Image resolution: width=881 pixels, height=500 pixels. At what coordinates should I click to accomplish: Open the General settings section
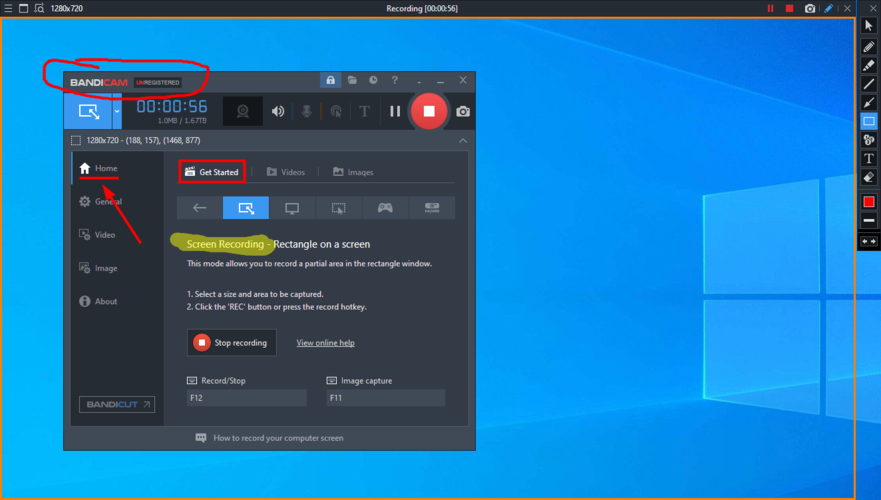click(x=101, y=201)
